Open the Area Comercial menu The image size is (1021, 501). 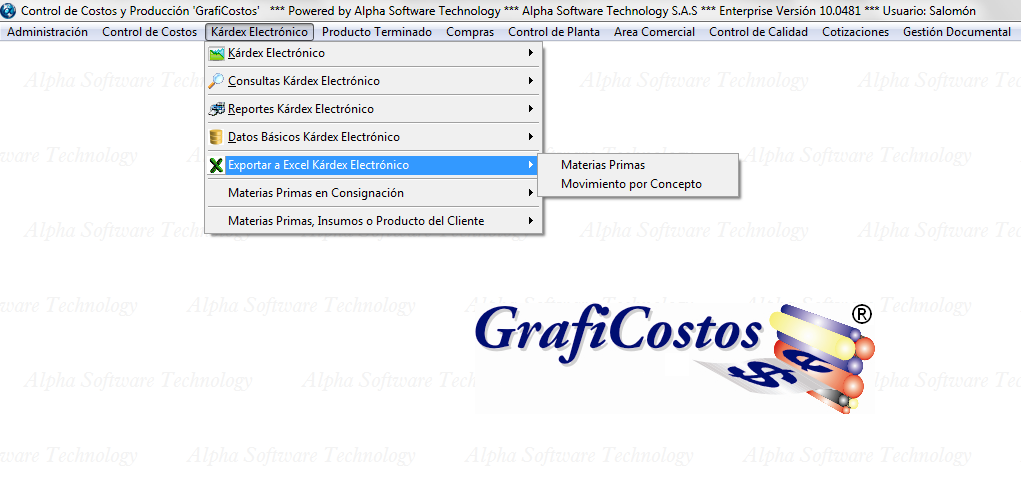[x=654, y=32]
